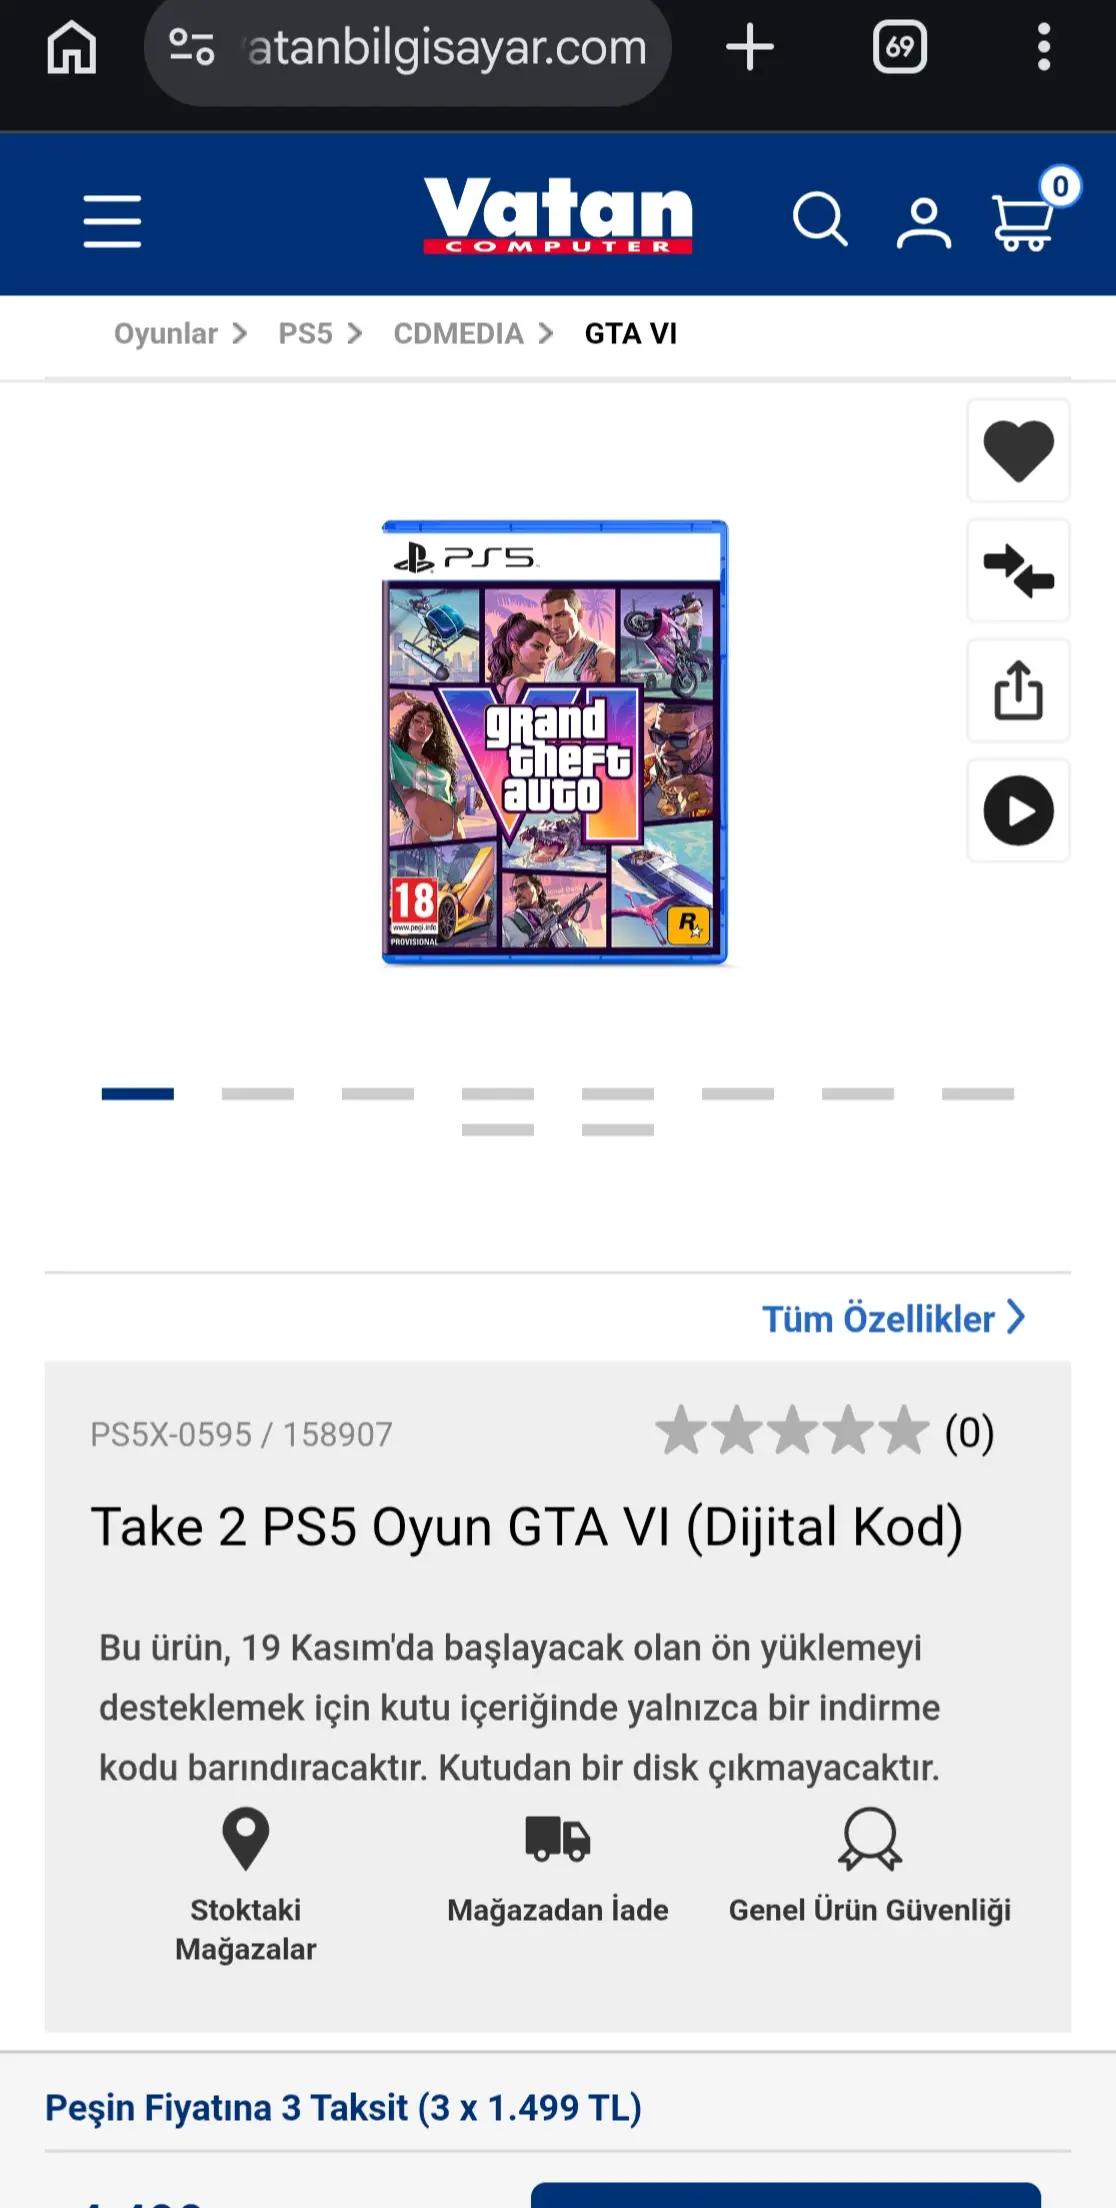This screenshot has width=1116, height=2208.
Task: Open the site search magnifier
Action: click(820, 219)
